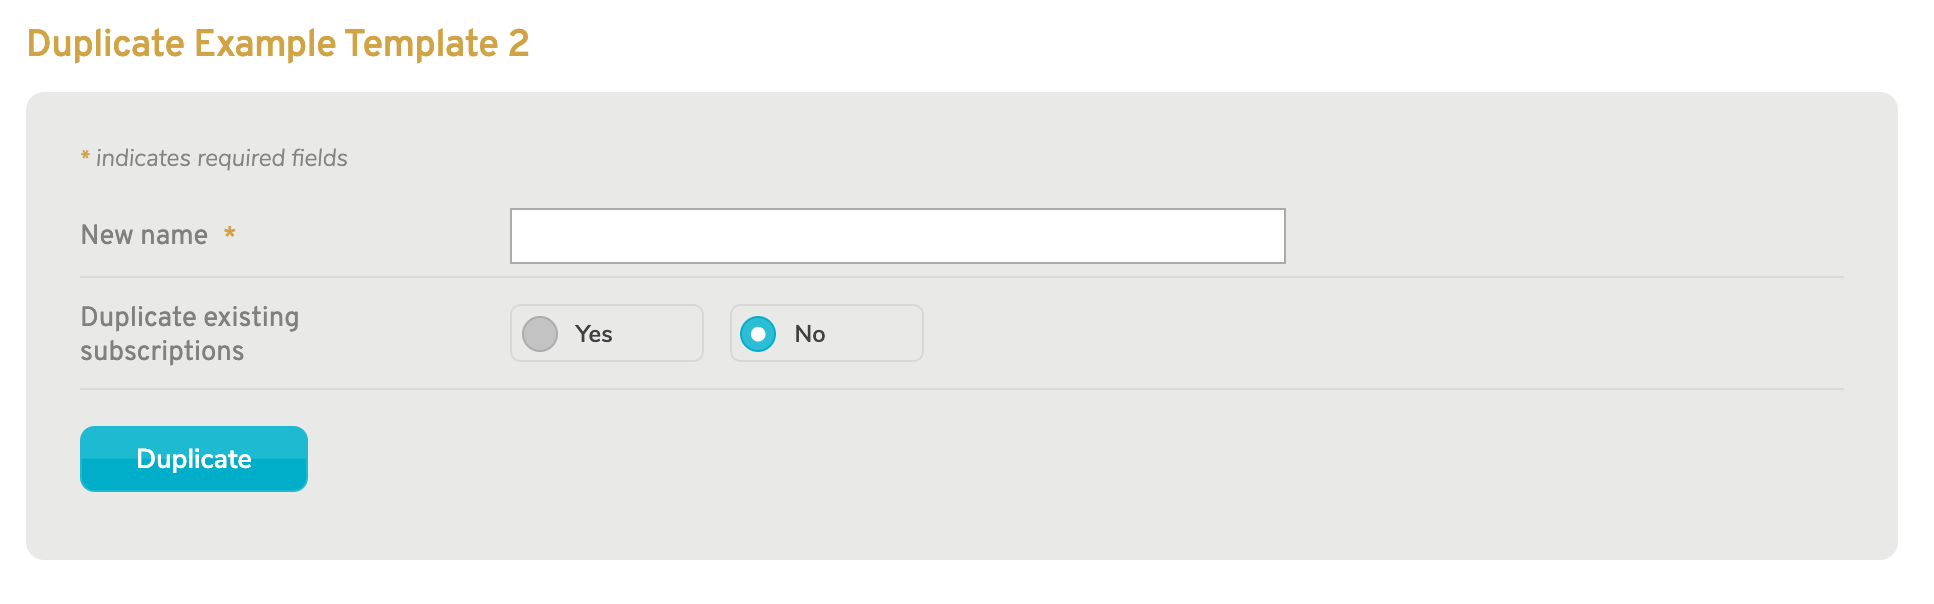Click the No option container
Screen dimensions: 1934x604
tap(825, 333)
